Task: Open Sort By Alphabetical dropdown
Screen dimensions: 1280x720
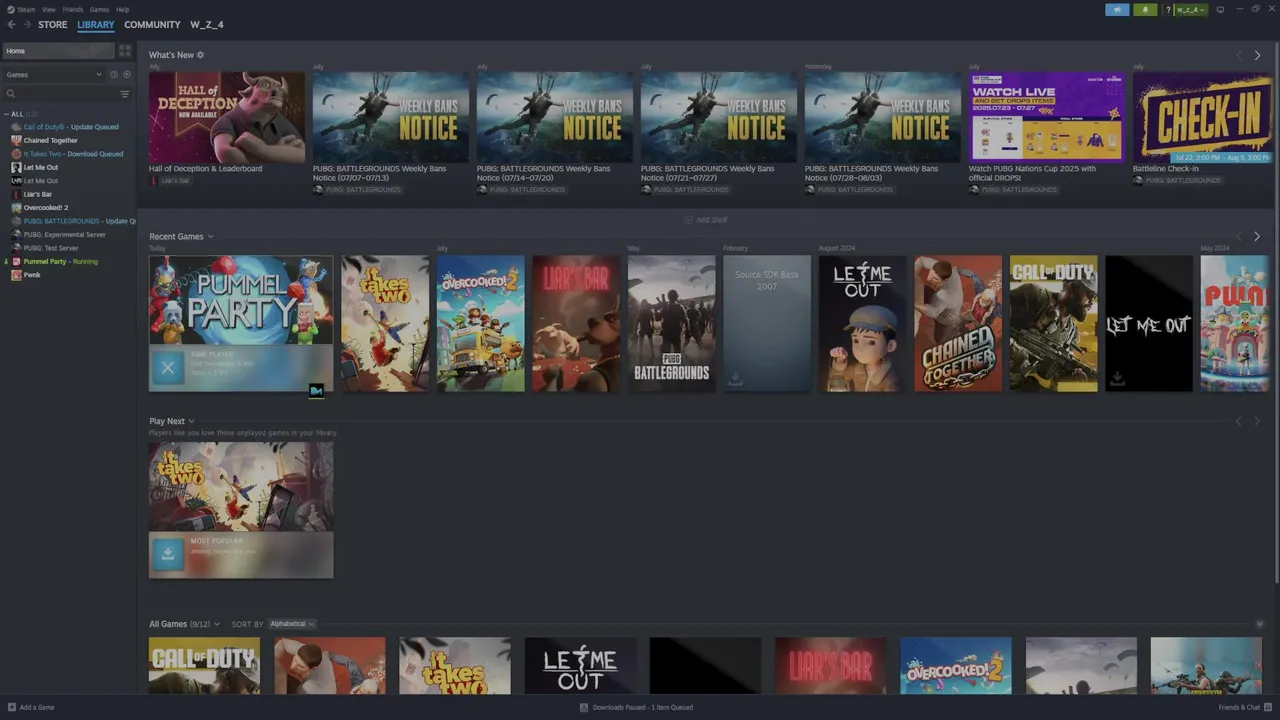Action: (291, 624)
